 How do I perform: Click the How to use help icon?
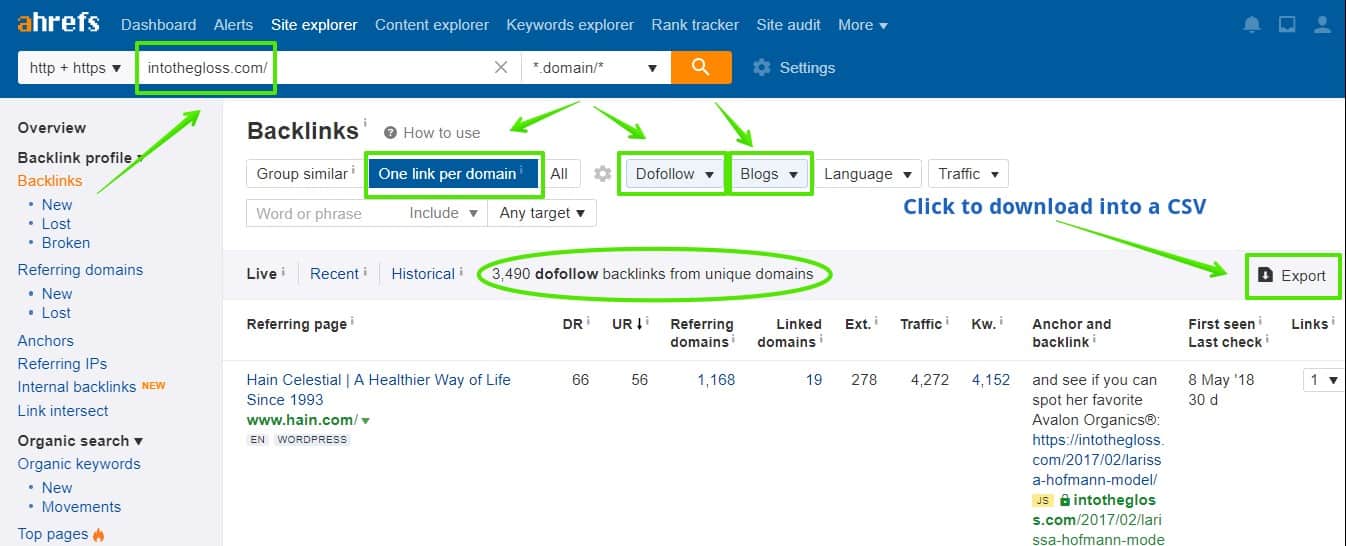[x=390, y=132]
